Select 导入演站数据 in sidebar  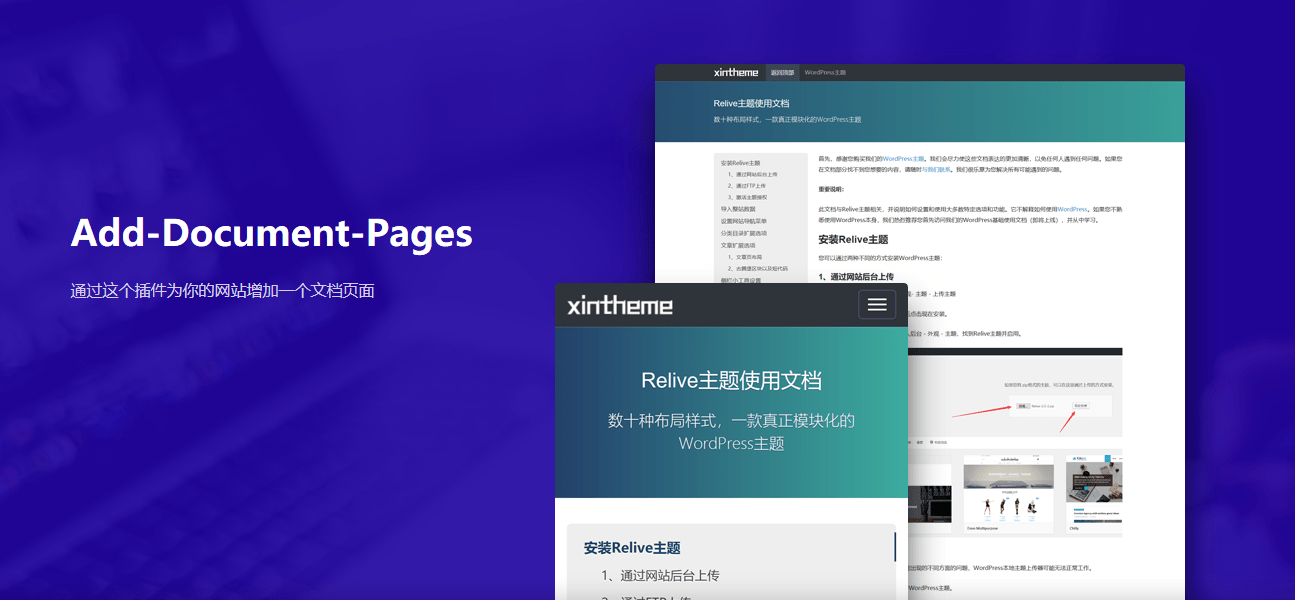click(x=740, y=209)
